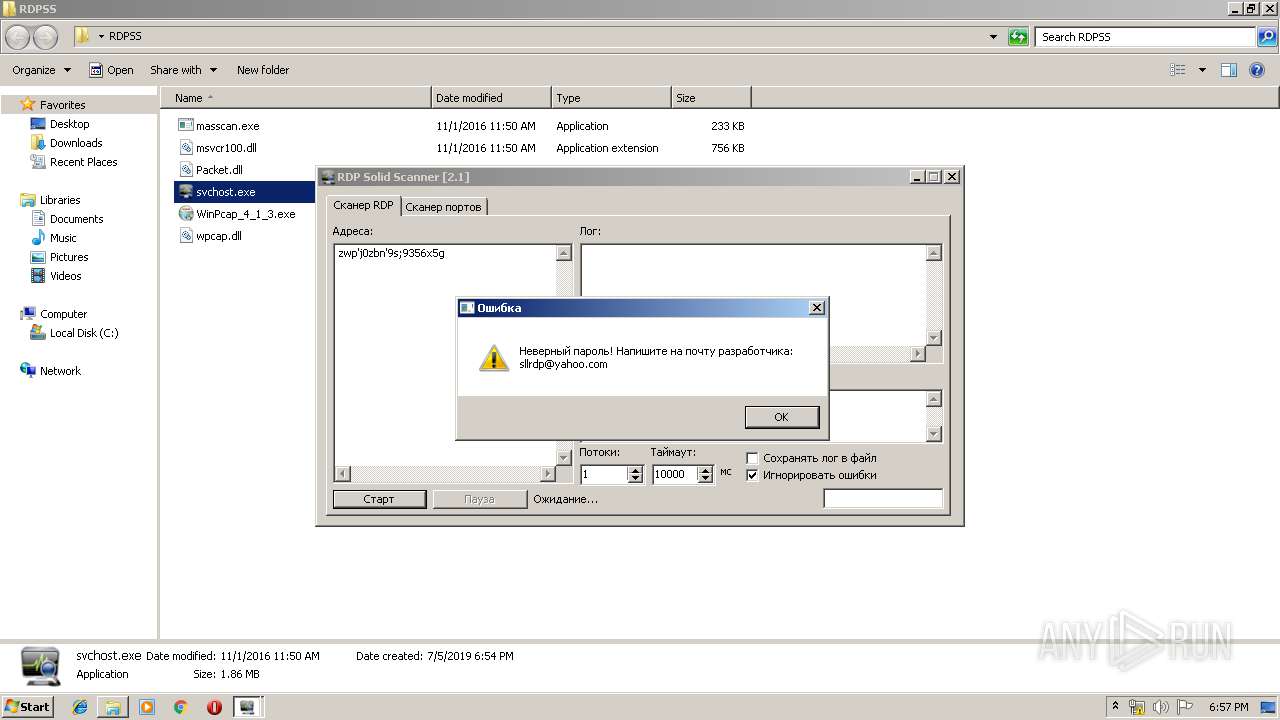Click New folder in toolbar

pyautogui.click(x=263, y=70)
